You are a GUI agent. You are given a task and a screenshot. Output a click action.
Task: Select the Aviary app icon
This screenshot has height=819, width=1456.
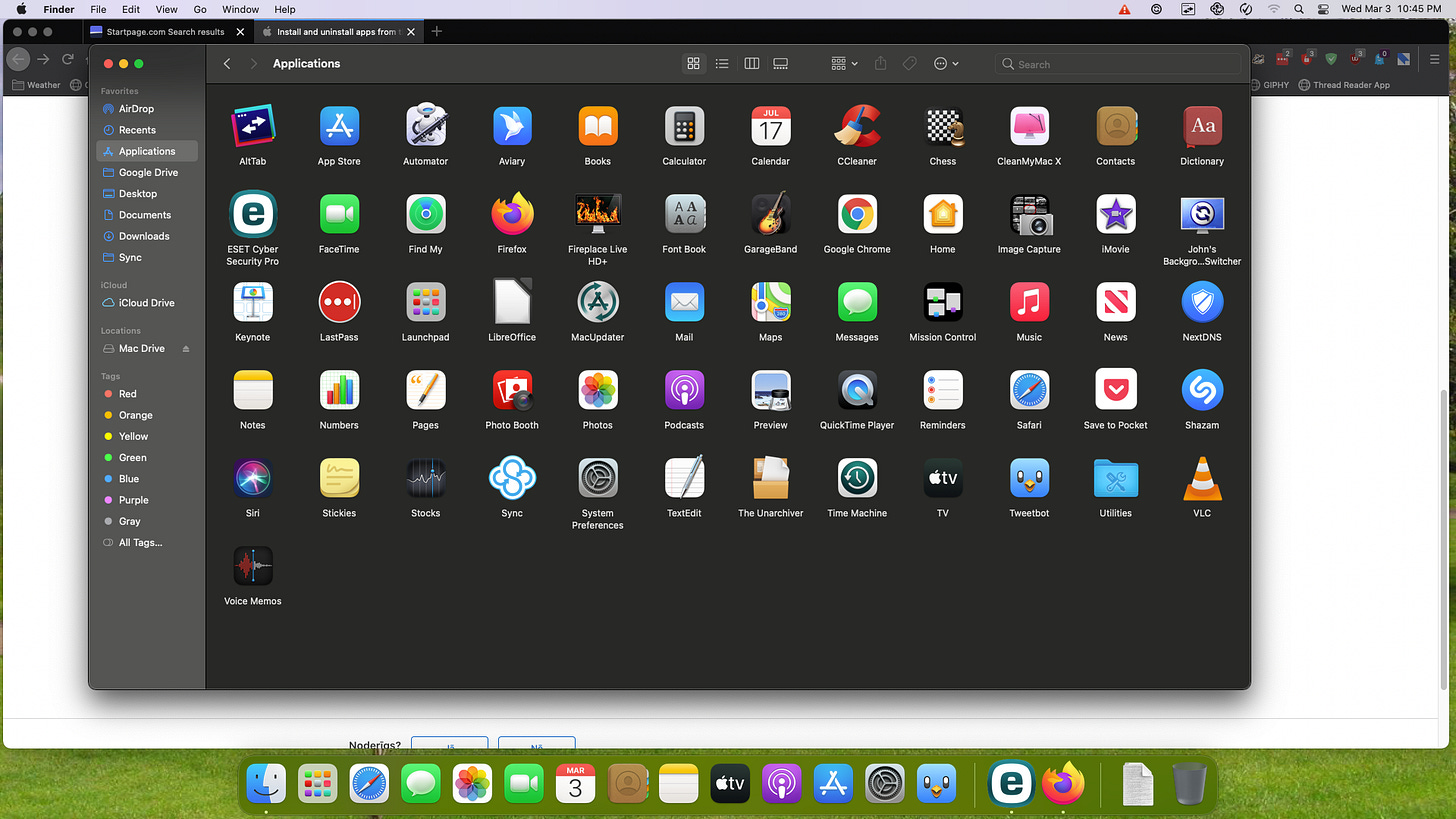[x=512, y=127]
